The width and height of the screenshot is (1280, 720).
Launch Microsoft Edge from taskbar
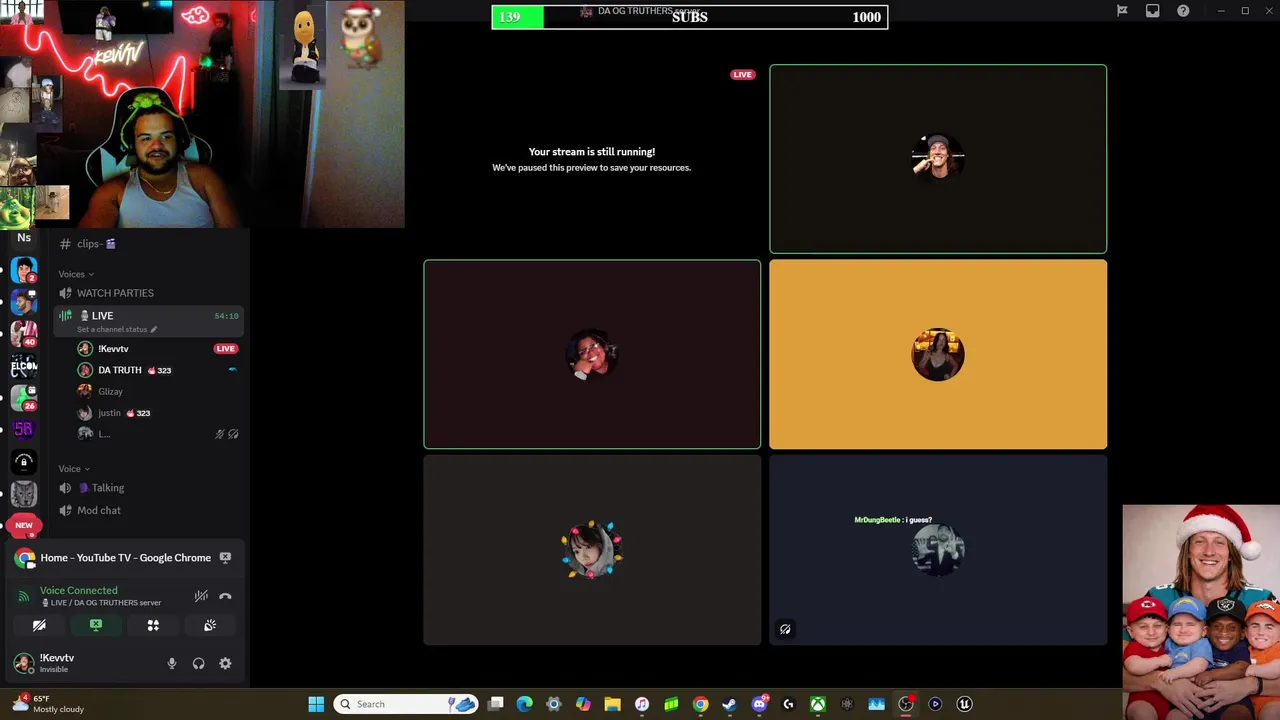point(525,704)
